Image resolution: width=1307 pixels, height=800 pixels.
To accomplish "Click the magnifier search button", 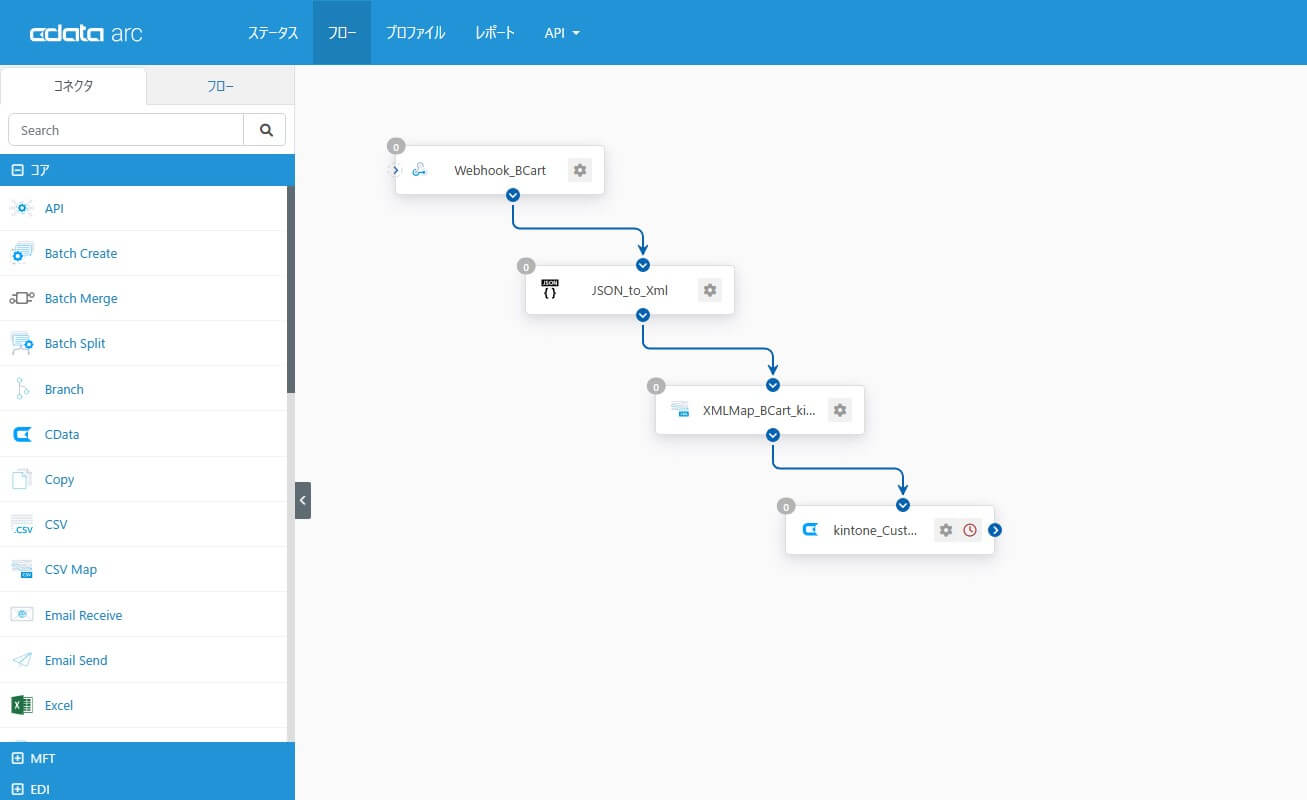I will tap(265, 130).
